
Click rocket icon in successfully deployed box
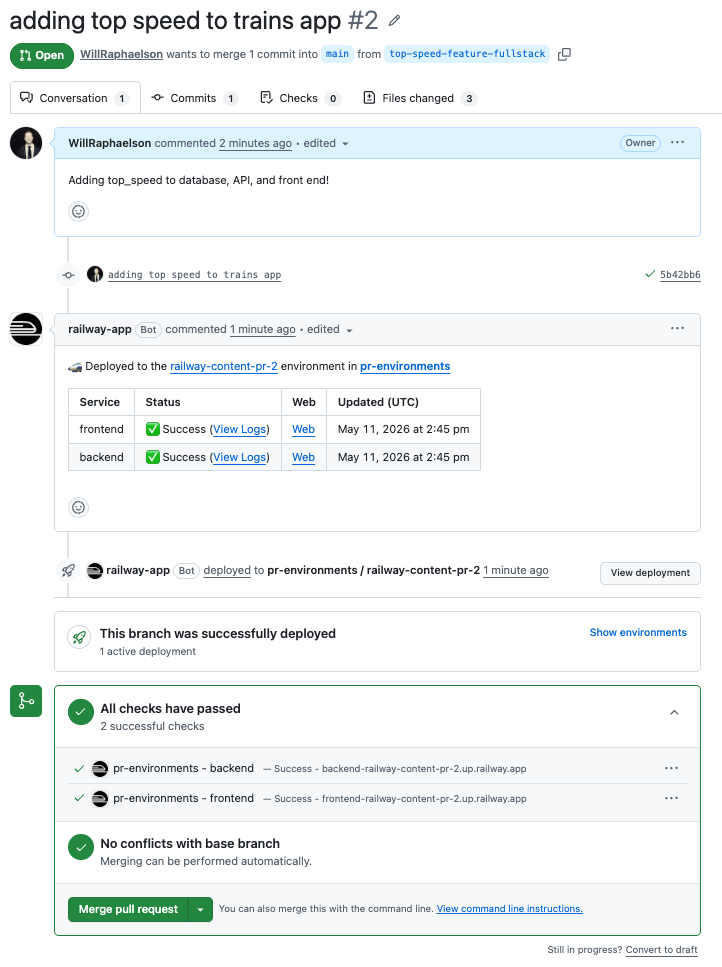[80, 638]
